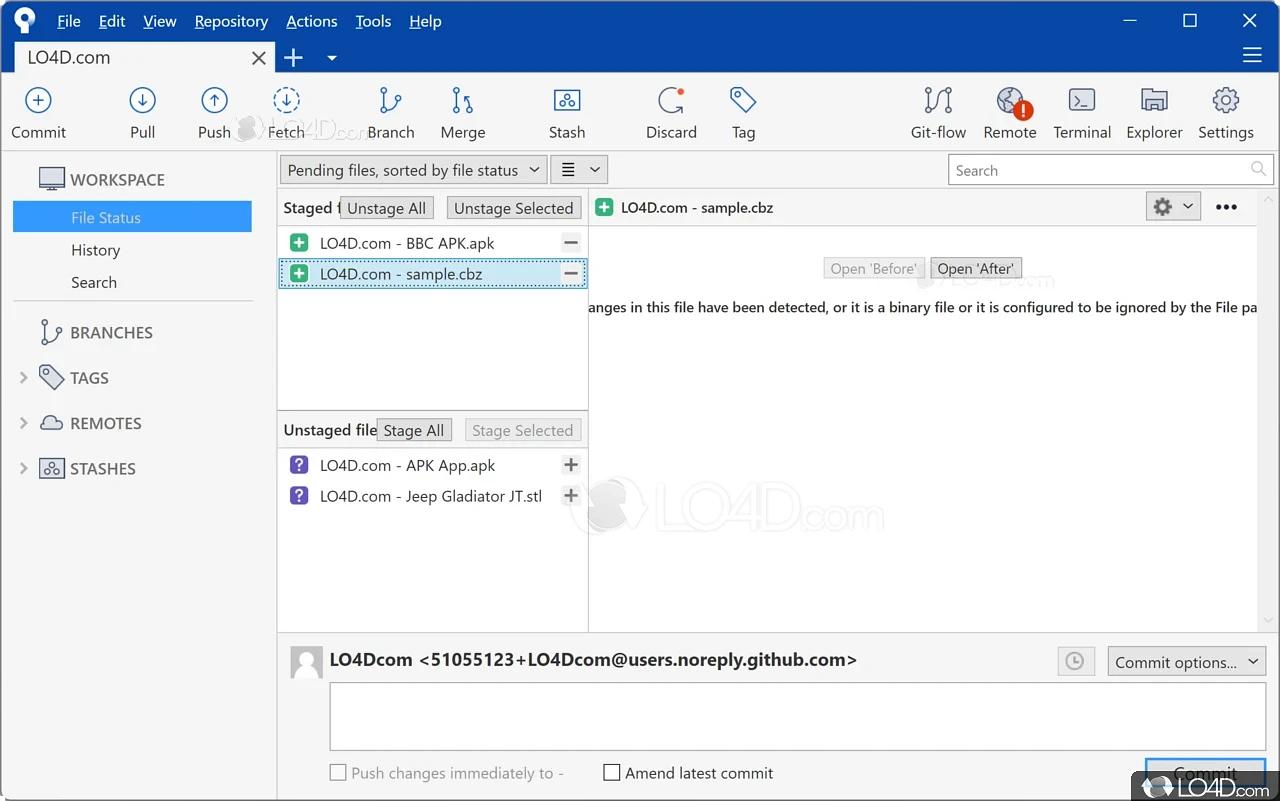Open the Stash tool
The image size is (1280, 801).
coord(566,110)
